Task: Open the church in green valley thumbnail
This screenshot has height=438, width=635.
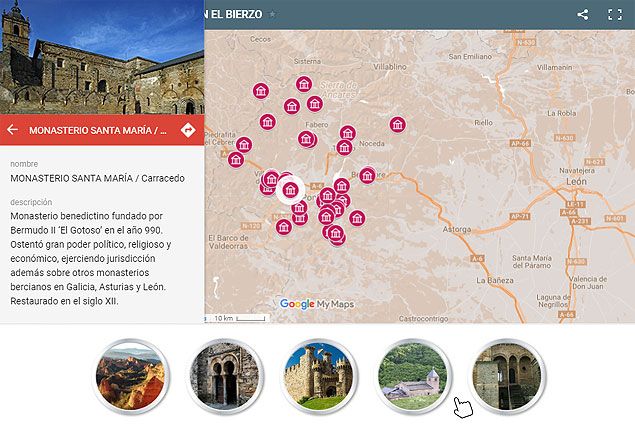Action: coord(412,374)
